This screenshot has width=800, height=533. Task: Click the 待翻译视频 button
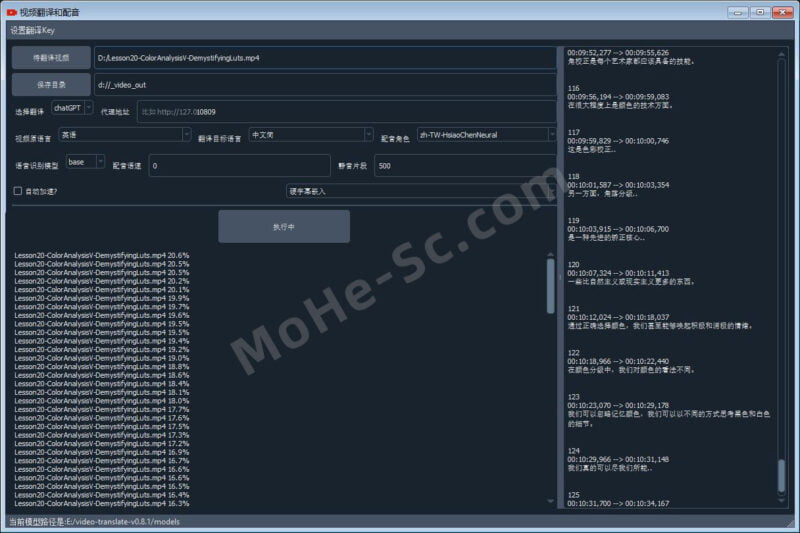coord(51,58)
